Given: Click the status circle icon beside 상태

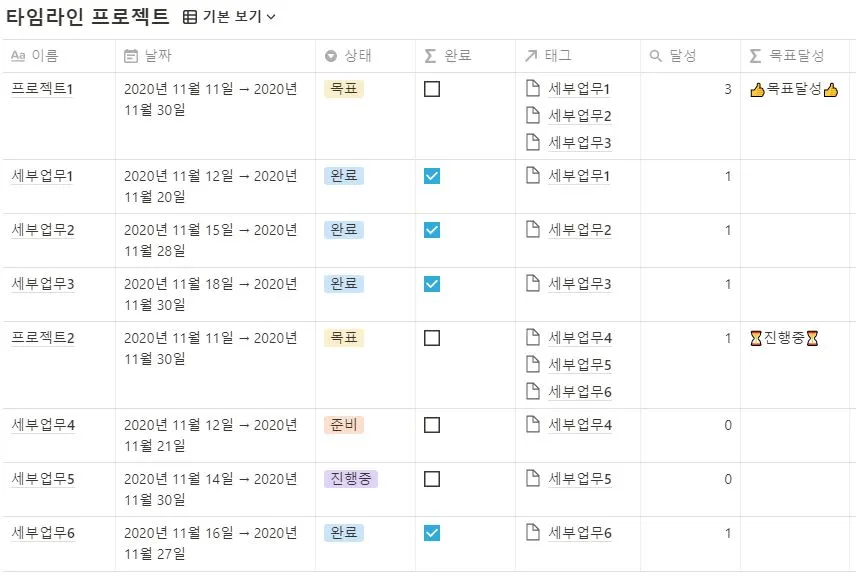Looking at the screenshot, I should coord(331,56).
